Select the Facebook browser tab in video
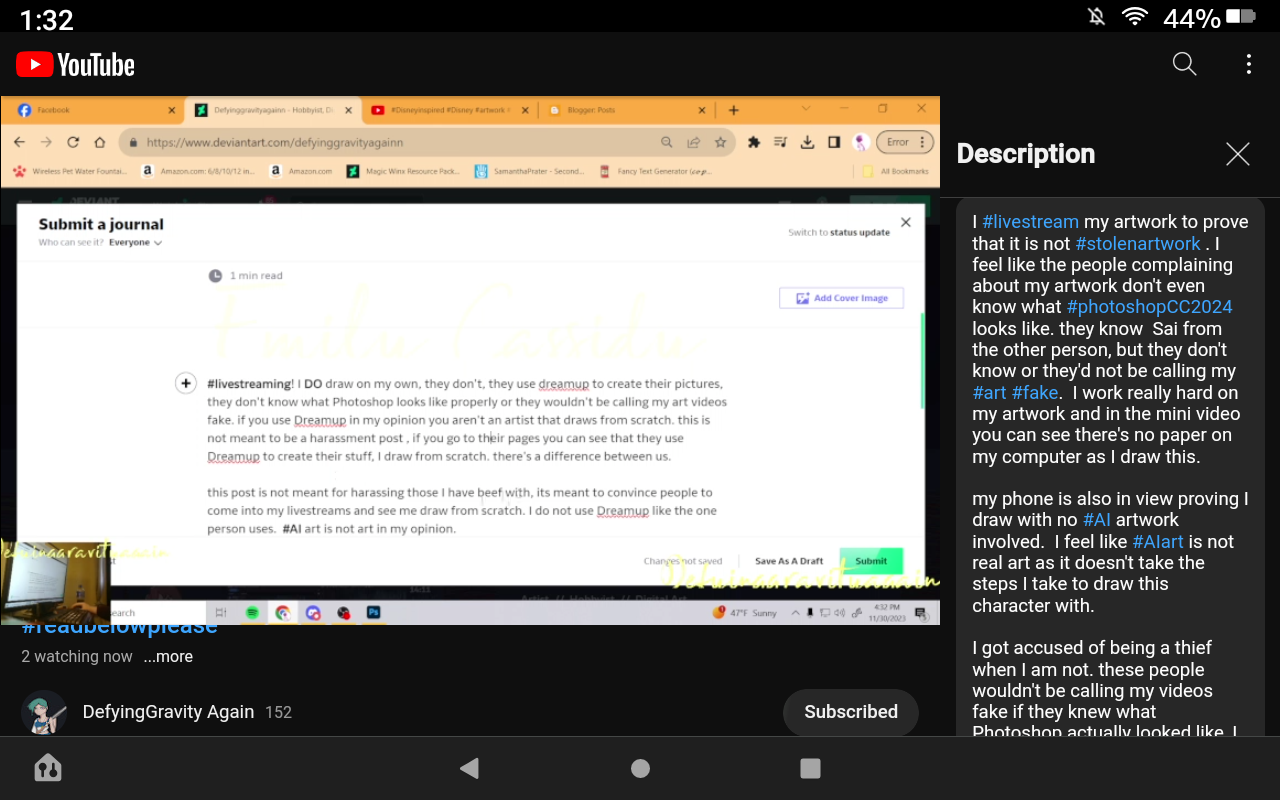 point(97,110)
